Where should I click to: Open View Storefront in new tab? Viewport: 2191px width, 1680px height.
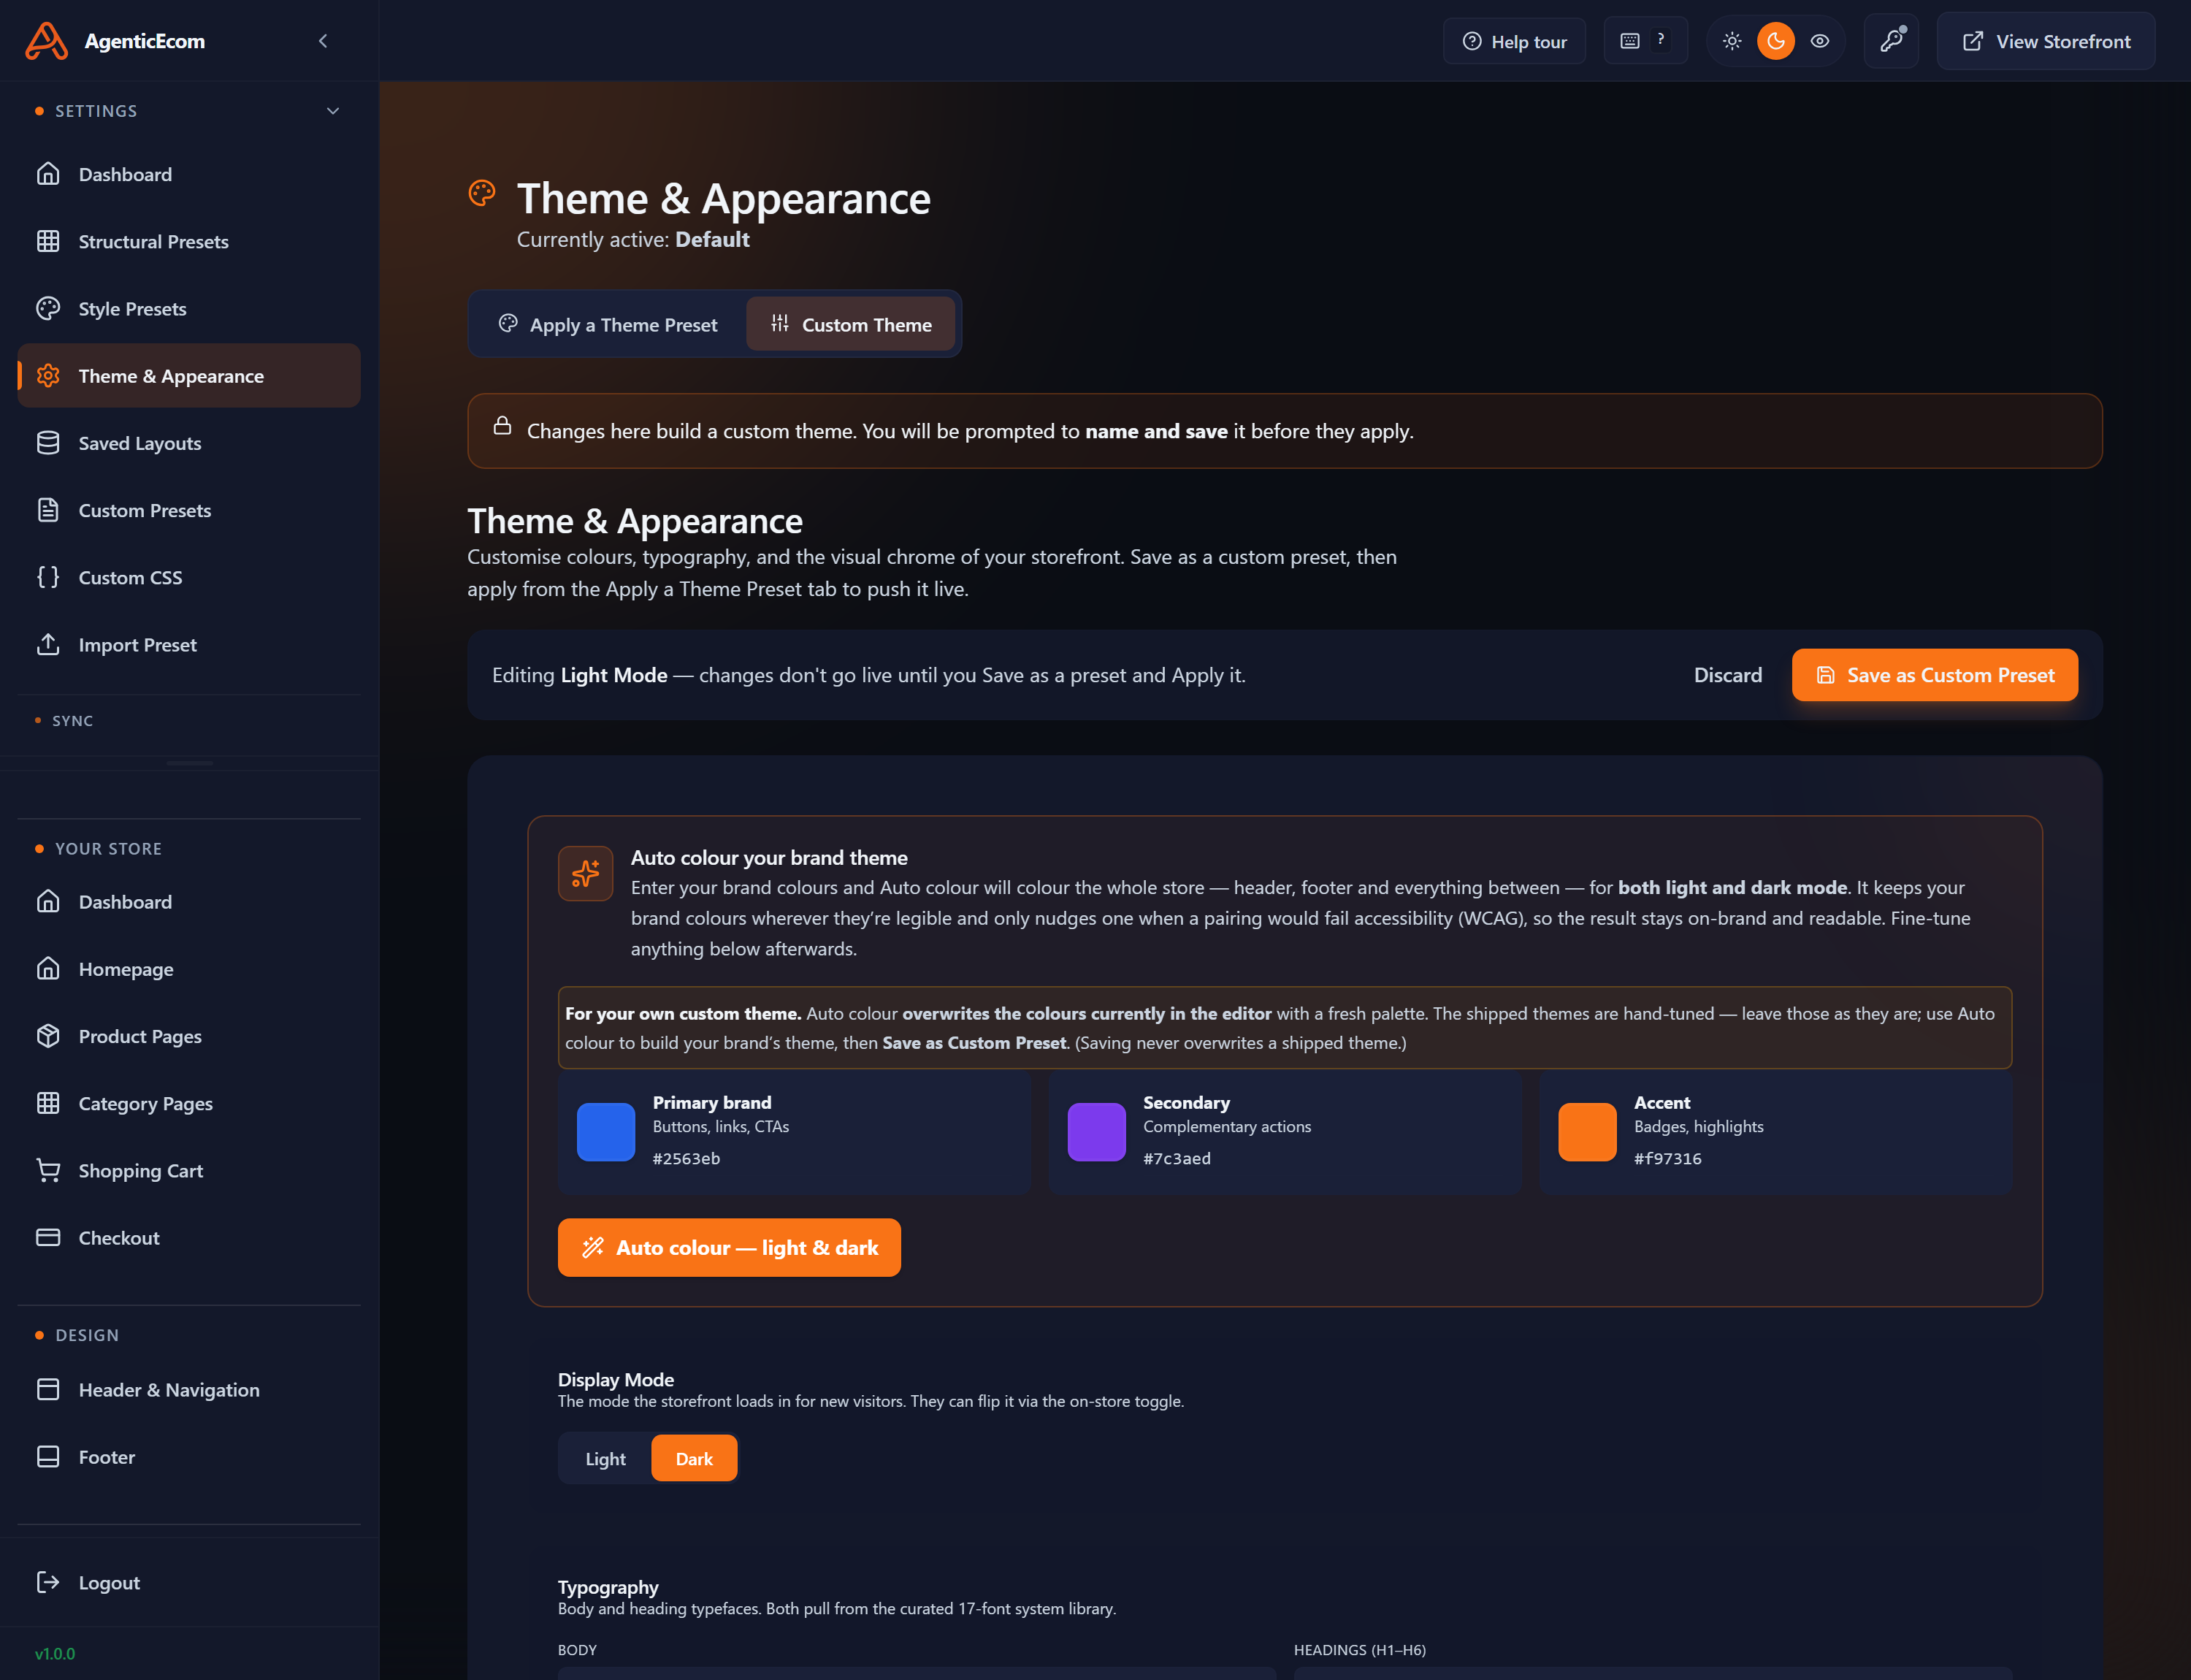tap(2046, 41)
